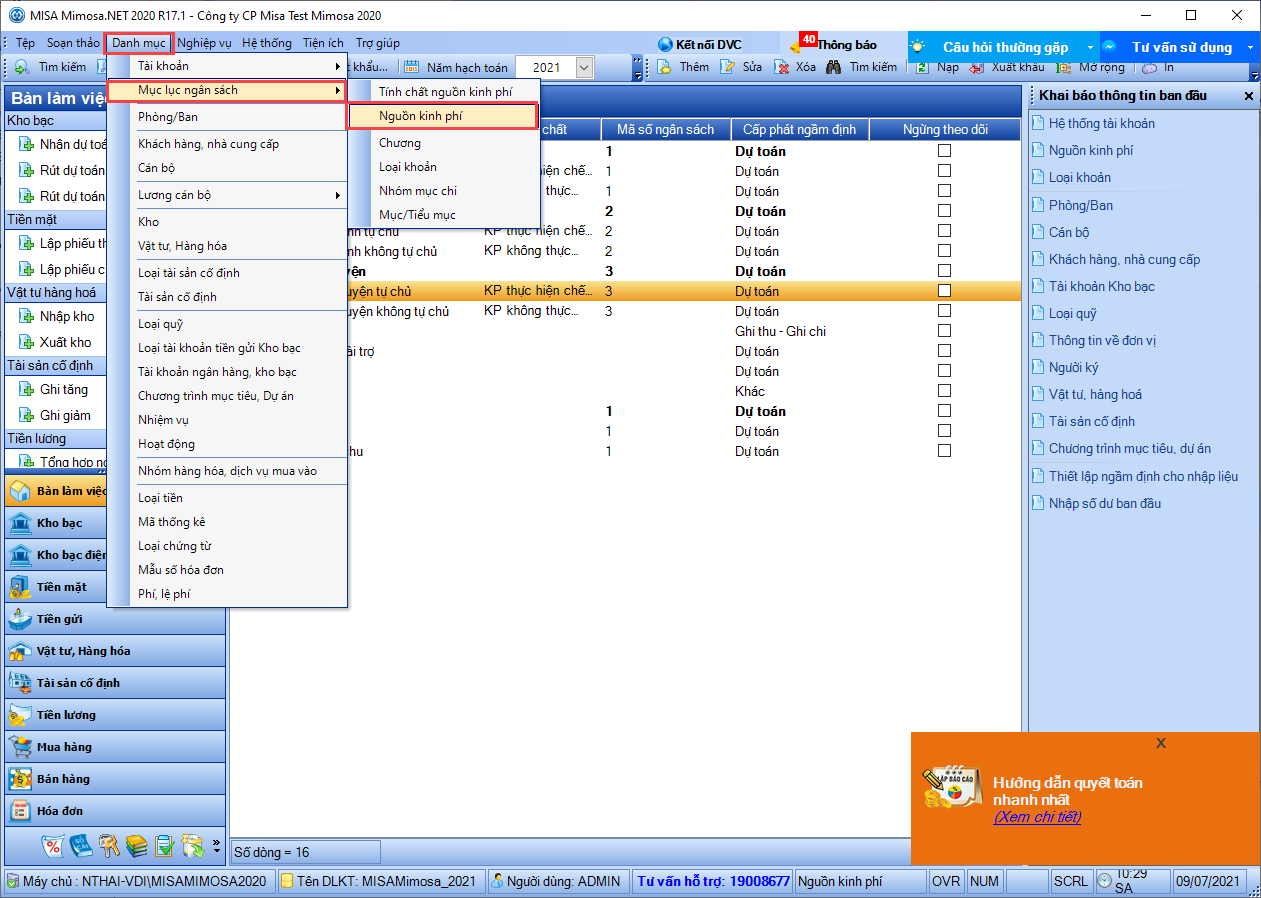Open the Tiền mặt module
Viewport: 1261px width, 898px height.
(x=115, y=587)
